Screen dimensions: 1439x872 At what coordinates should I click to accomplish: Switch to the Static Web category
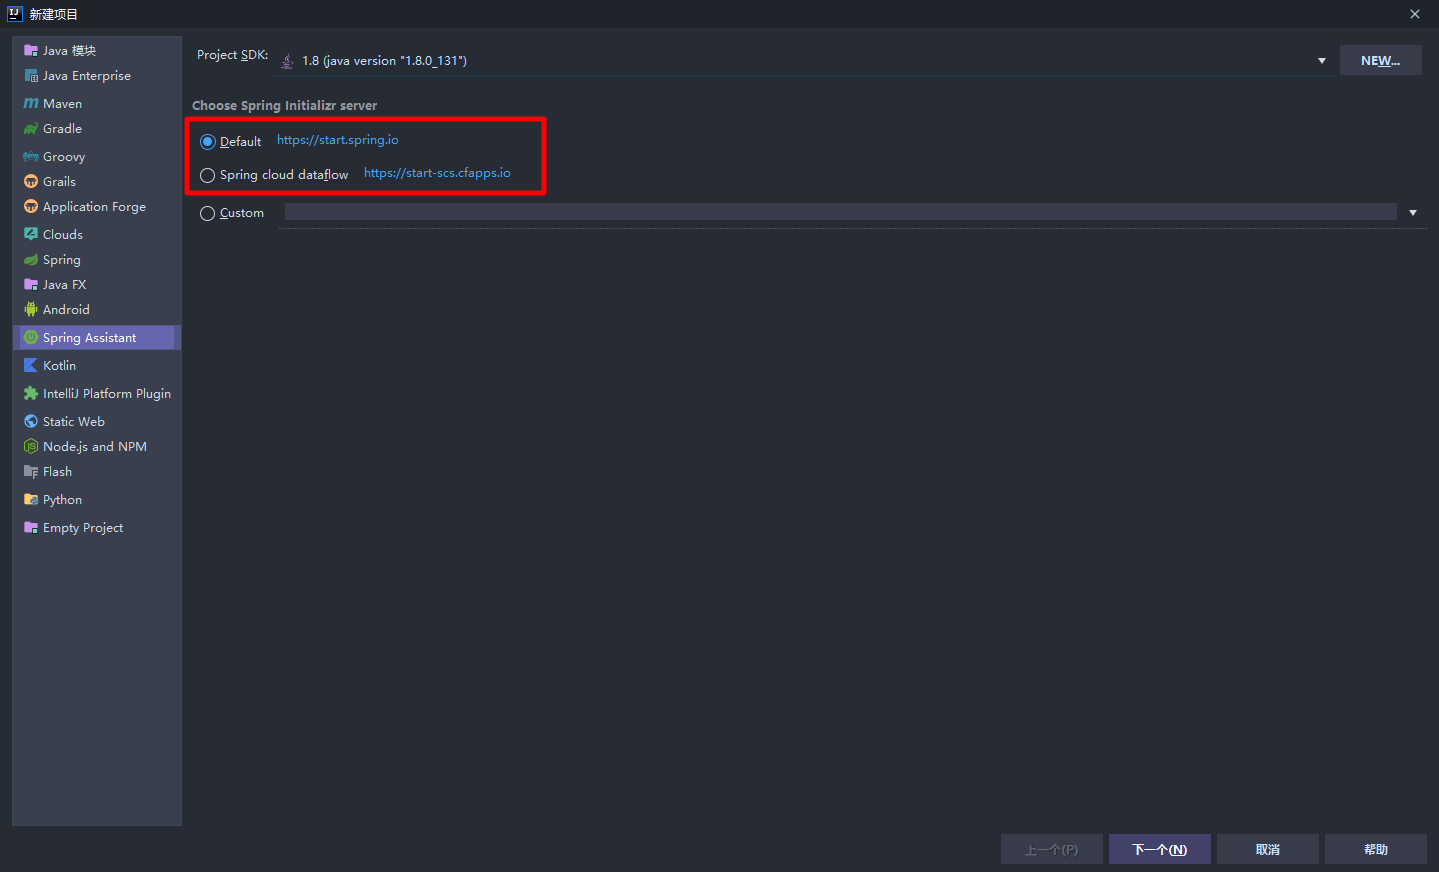pyautogui.click(x=72, y=421)
